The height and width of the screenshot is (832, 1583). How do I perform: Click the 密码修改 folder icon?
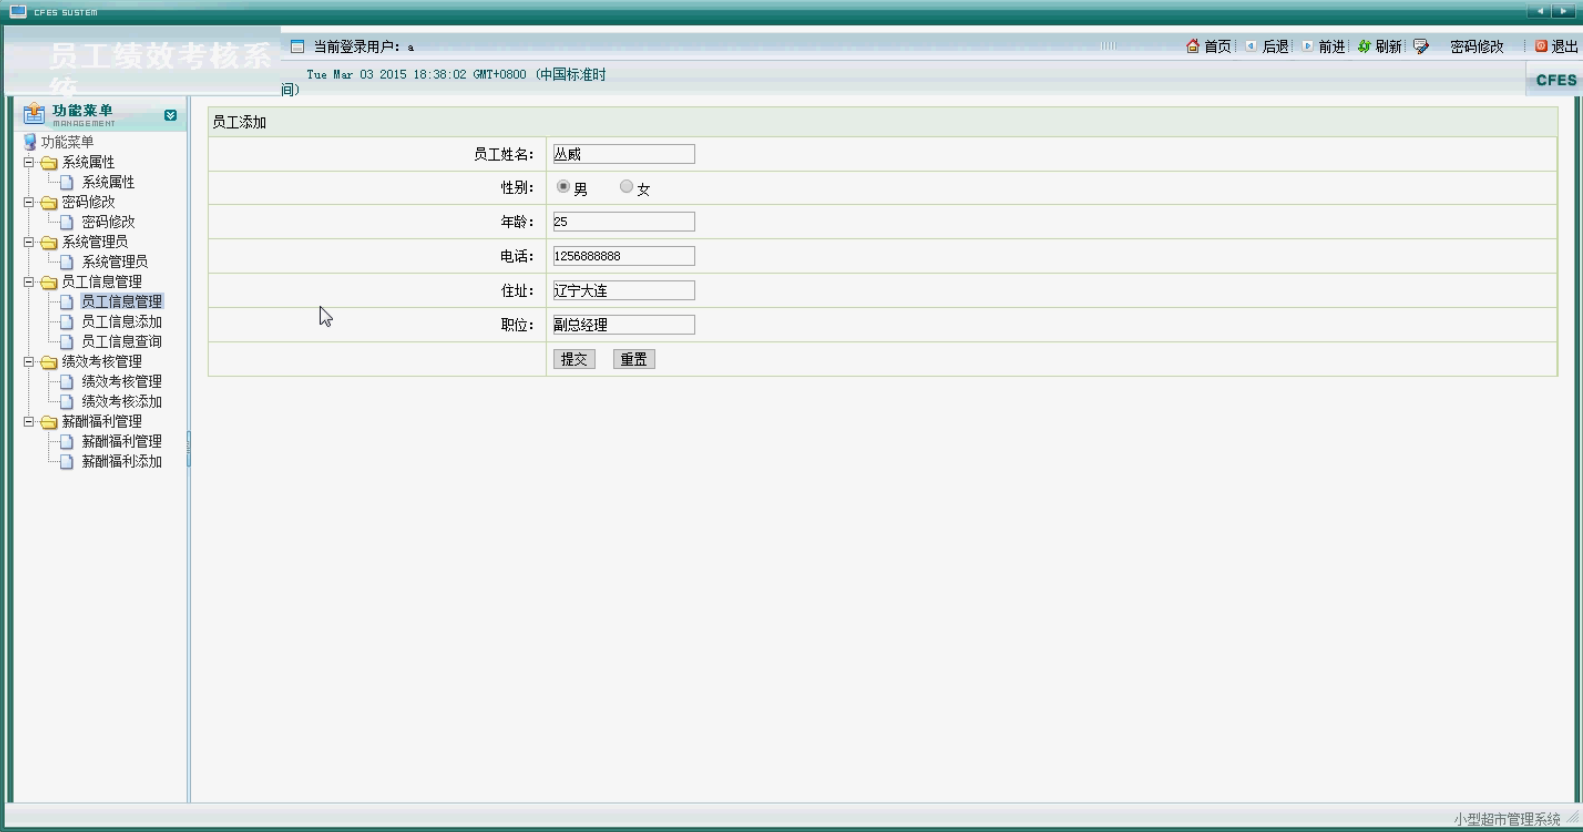[x=48, y=202]
